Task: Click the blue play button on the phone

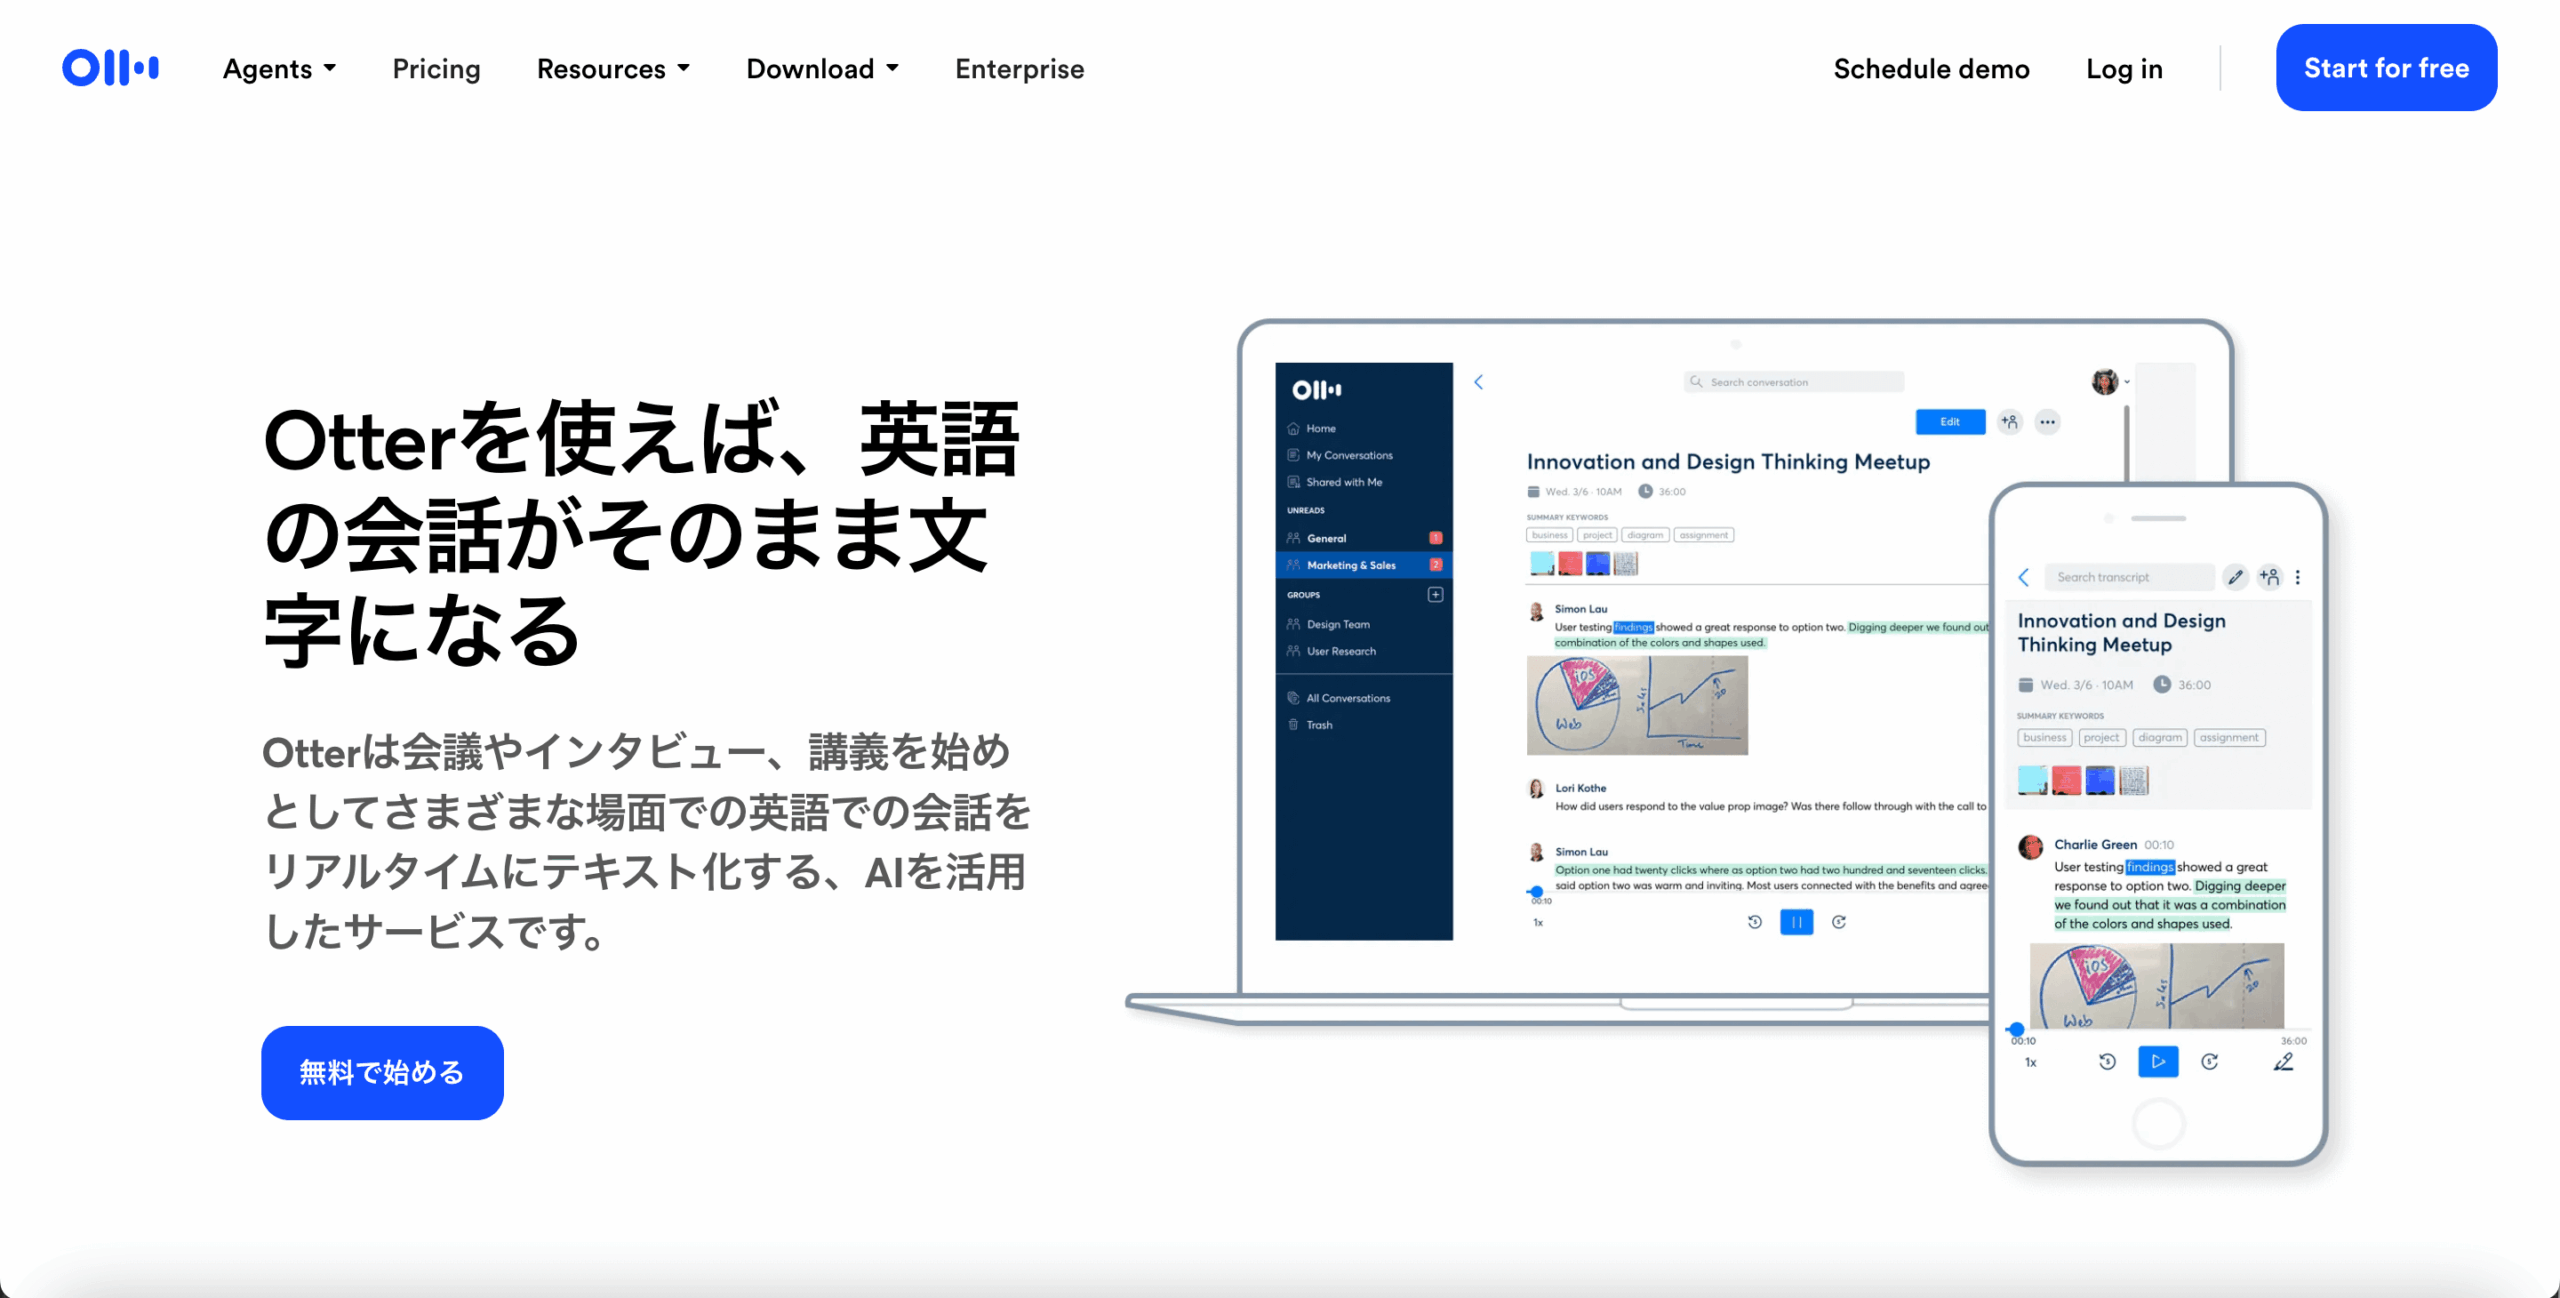Action: click(x=2158, y=1061)
